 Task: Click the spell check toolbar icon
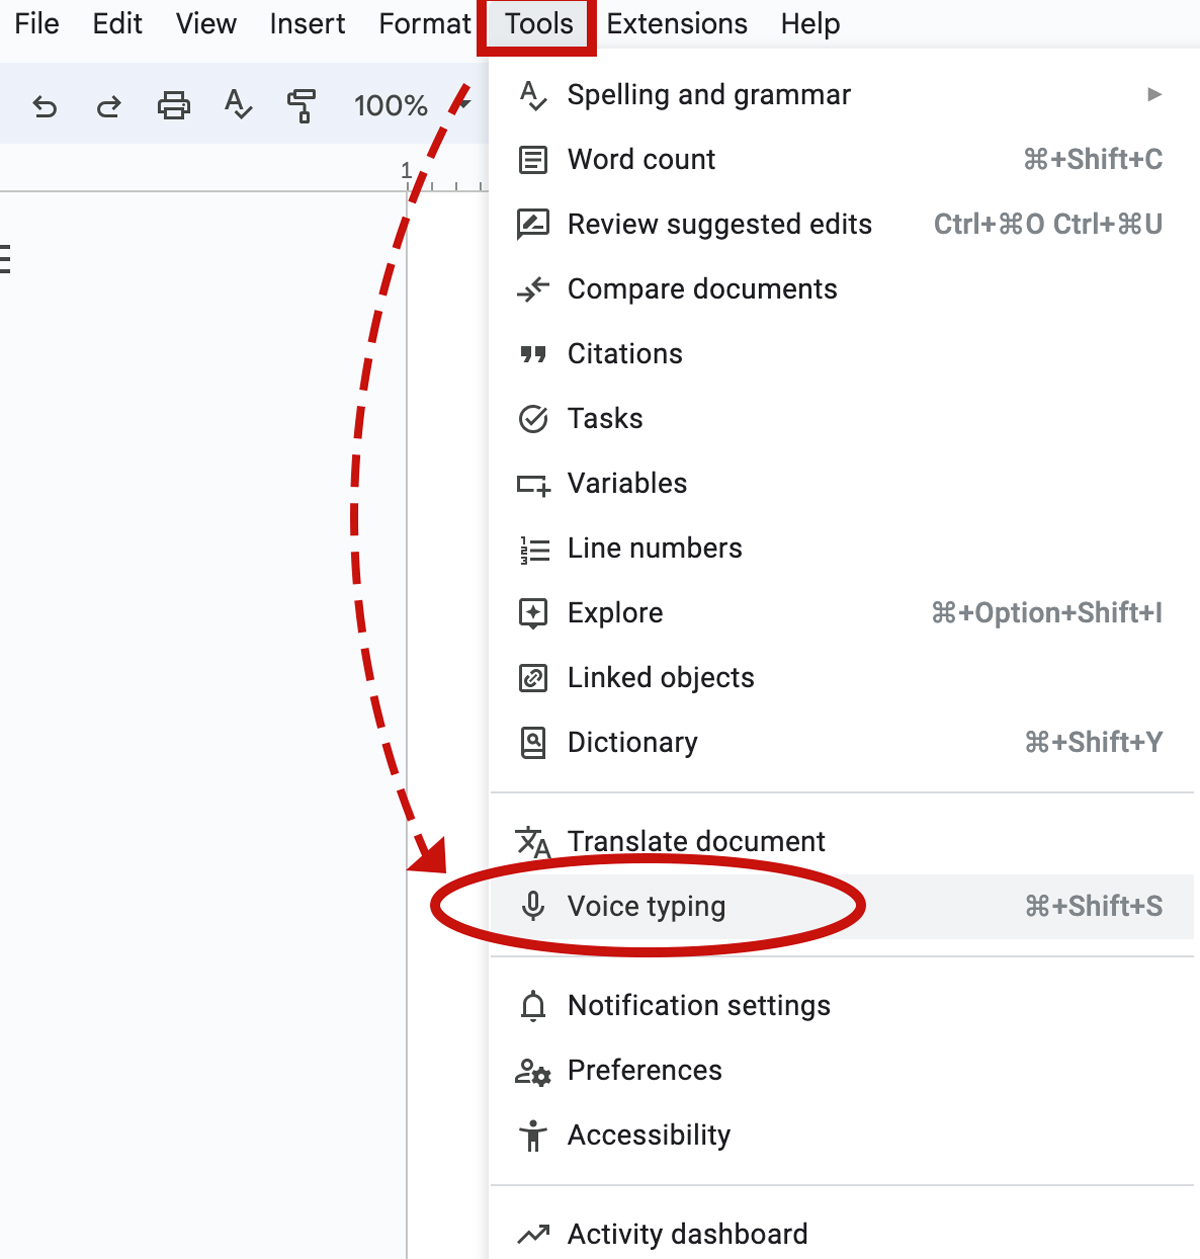coord(238,104)
